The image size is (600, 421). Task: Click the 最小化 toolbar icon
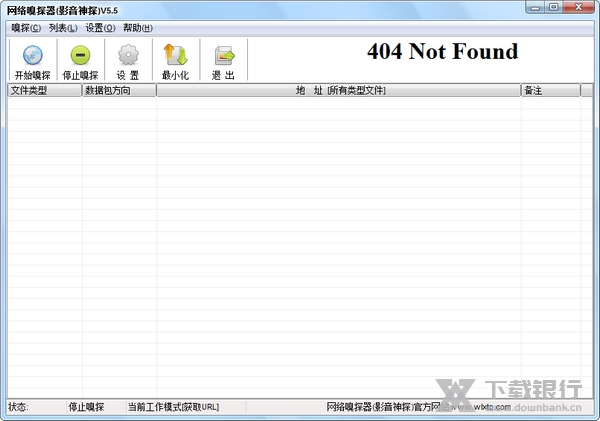[175, 60]
